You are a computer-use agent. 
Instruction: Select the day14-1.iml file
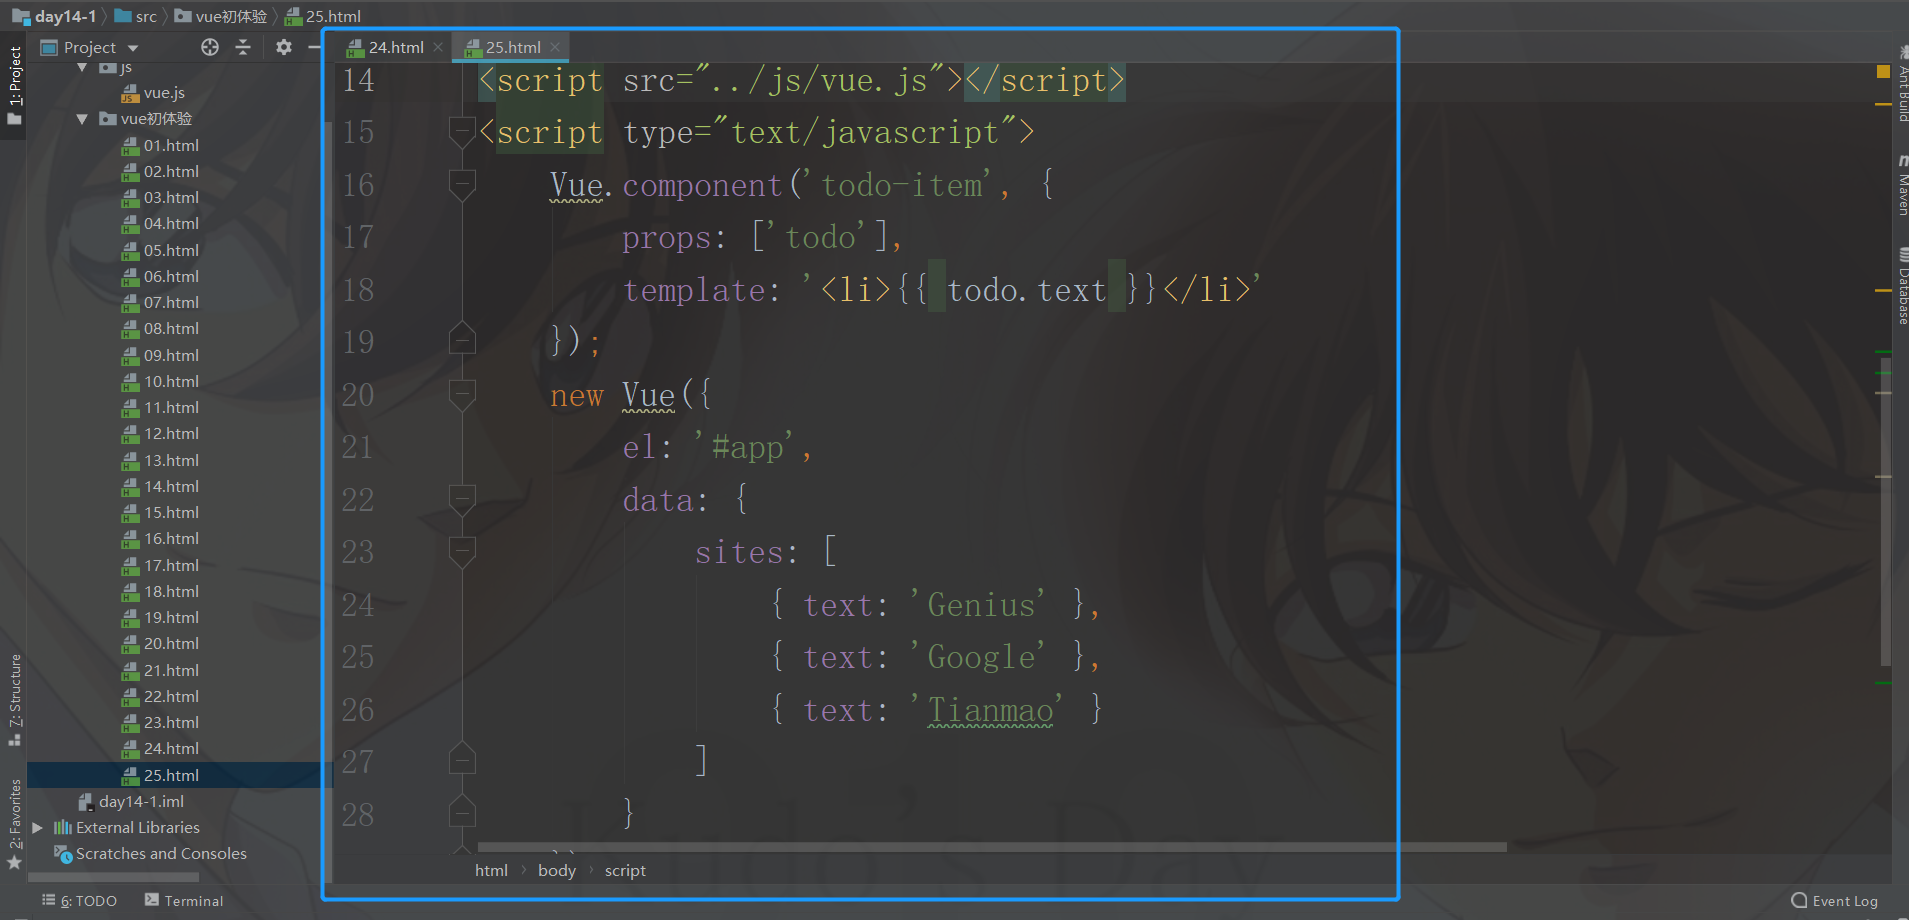tap(141, 802)
